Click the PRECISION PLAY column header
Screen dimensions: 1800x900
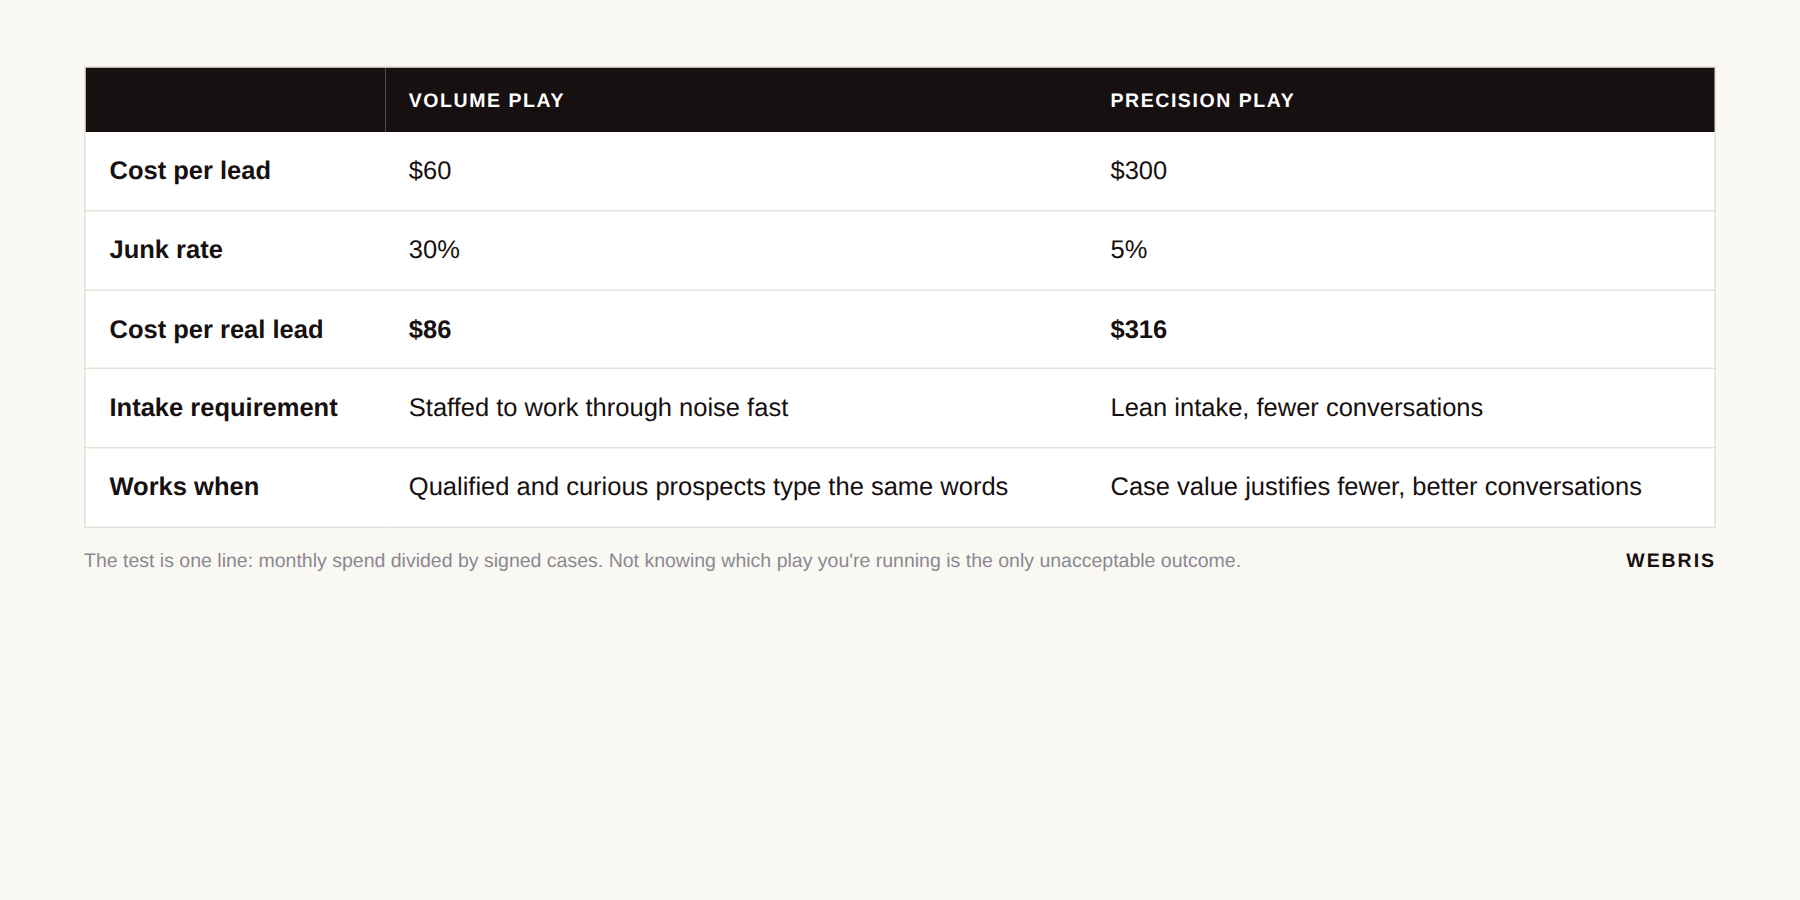point(1202,100)
